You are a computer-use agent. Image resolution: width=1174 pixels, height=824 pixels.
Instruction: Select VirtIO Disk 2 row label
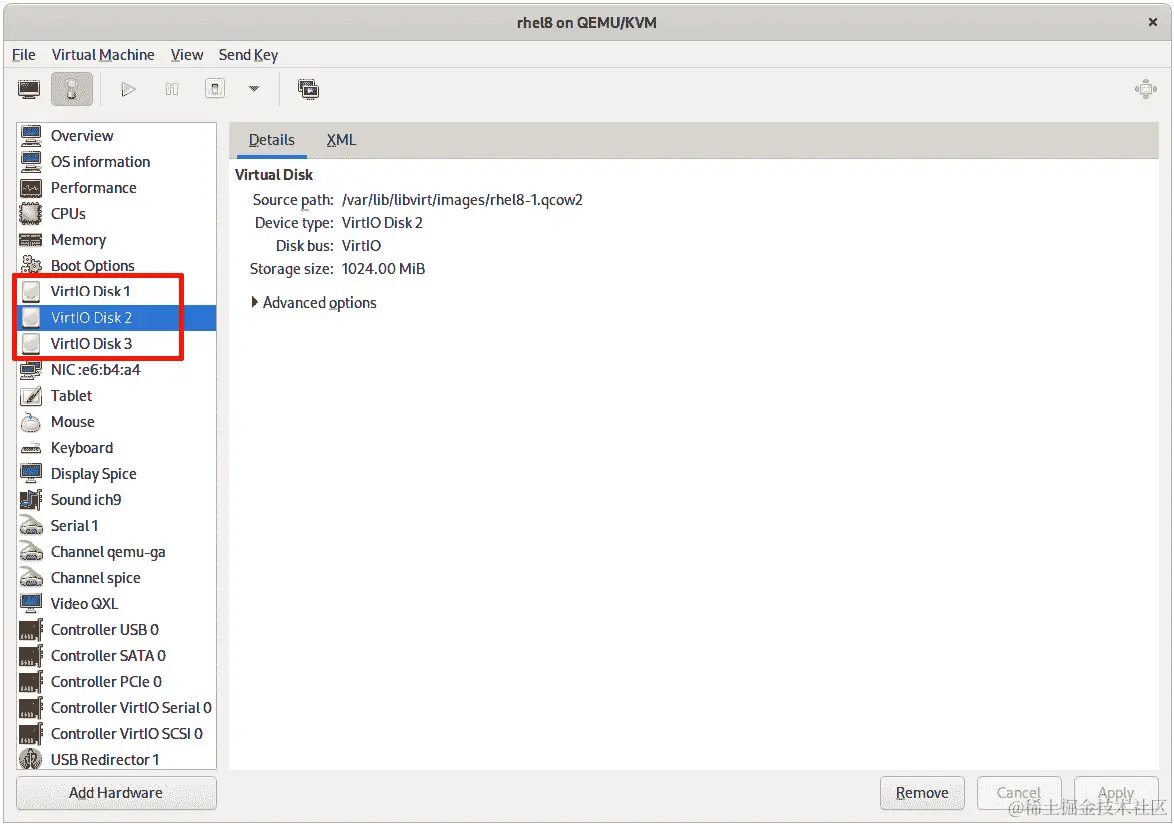click(91, 317)
